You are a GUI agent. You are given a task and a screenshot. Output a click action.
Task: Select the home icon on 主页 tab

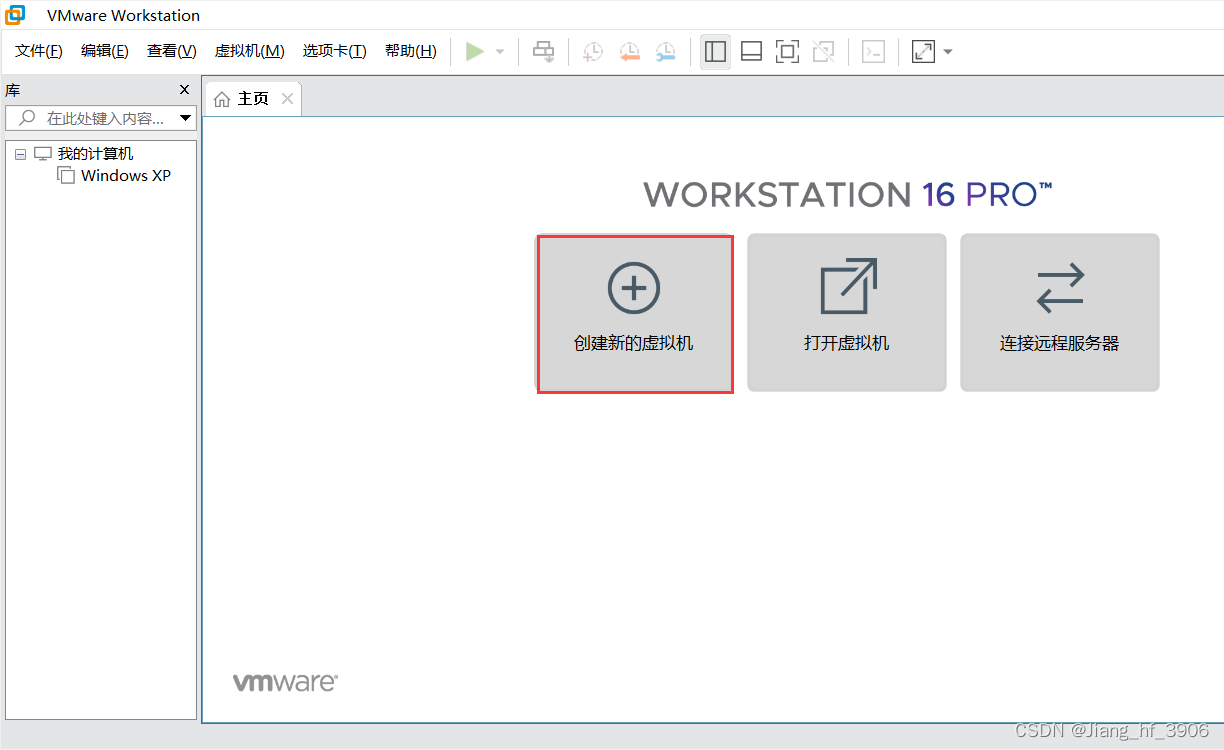click(x=222, y=97)
